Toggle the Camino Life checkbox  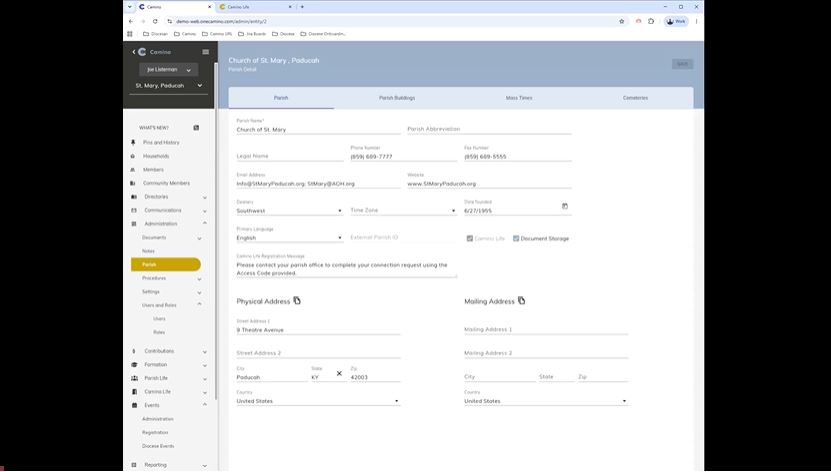[x=470, y=238]
